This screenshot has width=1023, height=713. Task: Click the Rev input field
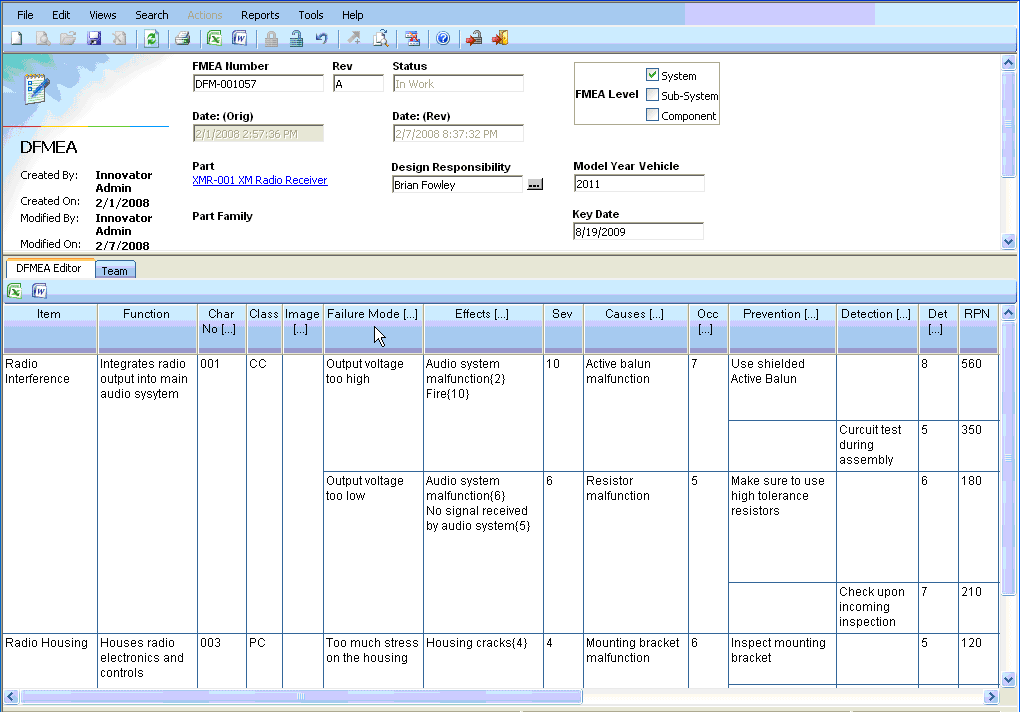pos(358,84)
